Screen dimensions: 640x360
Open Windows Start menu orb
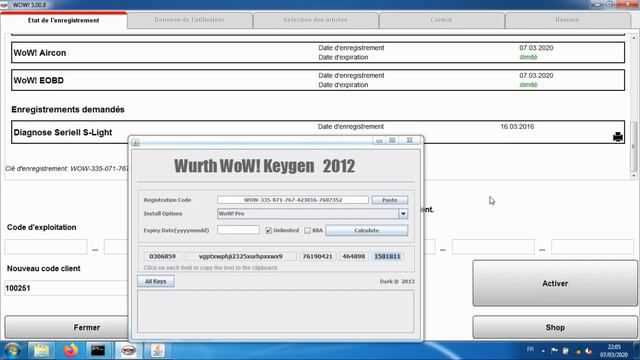click(12, 350)
